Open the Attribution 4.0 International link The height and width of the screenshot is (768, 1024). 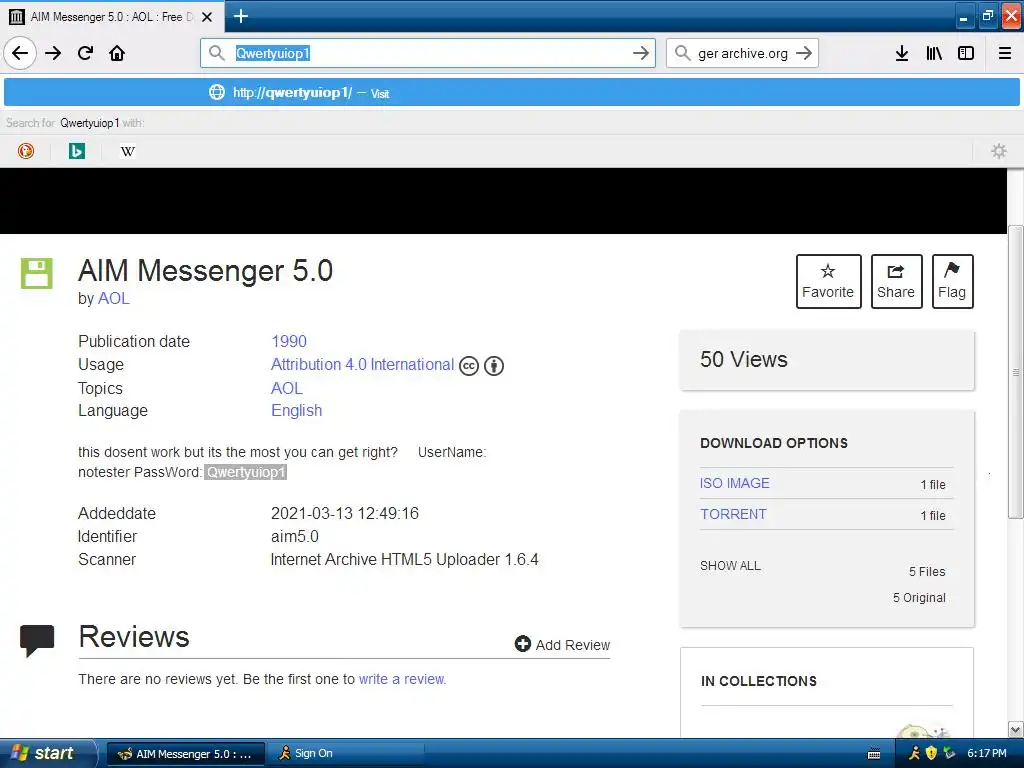pyautogui.click(x=362, y=364)
